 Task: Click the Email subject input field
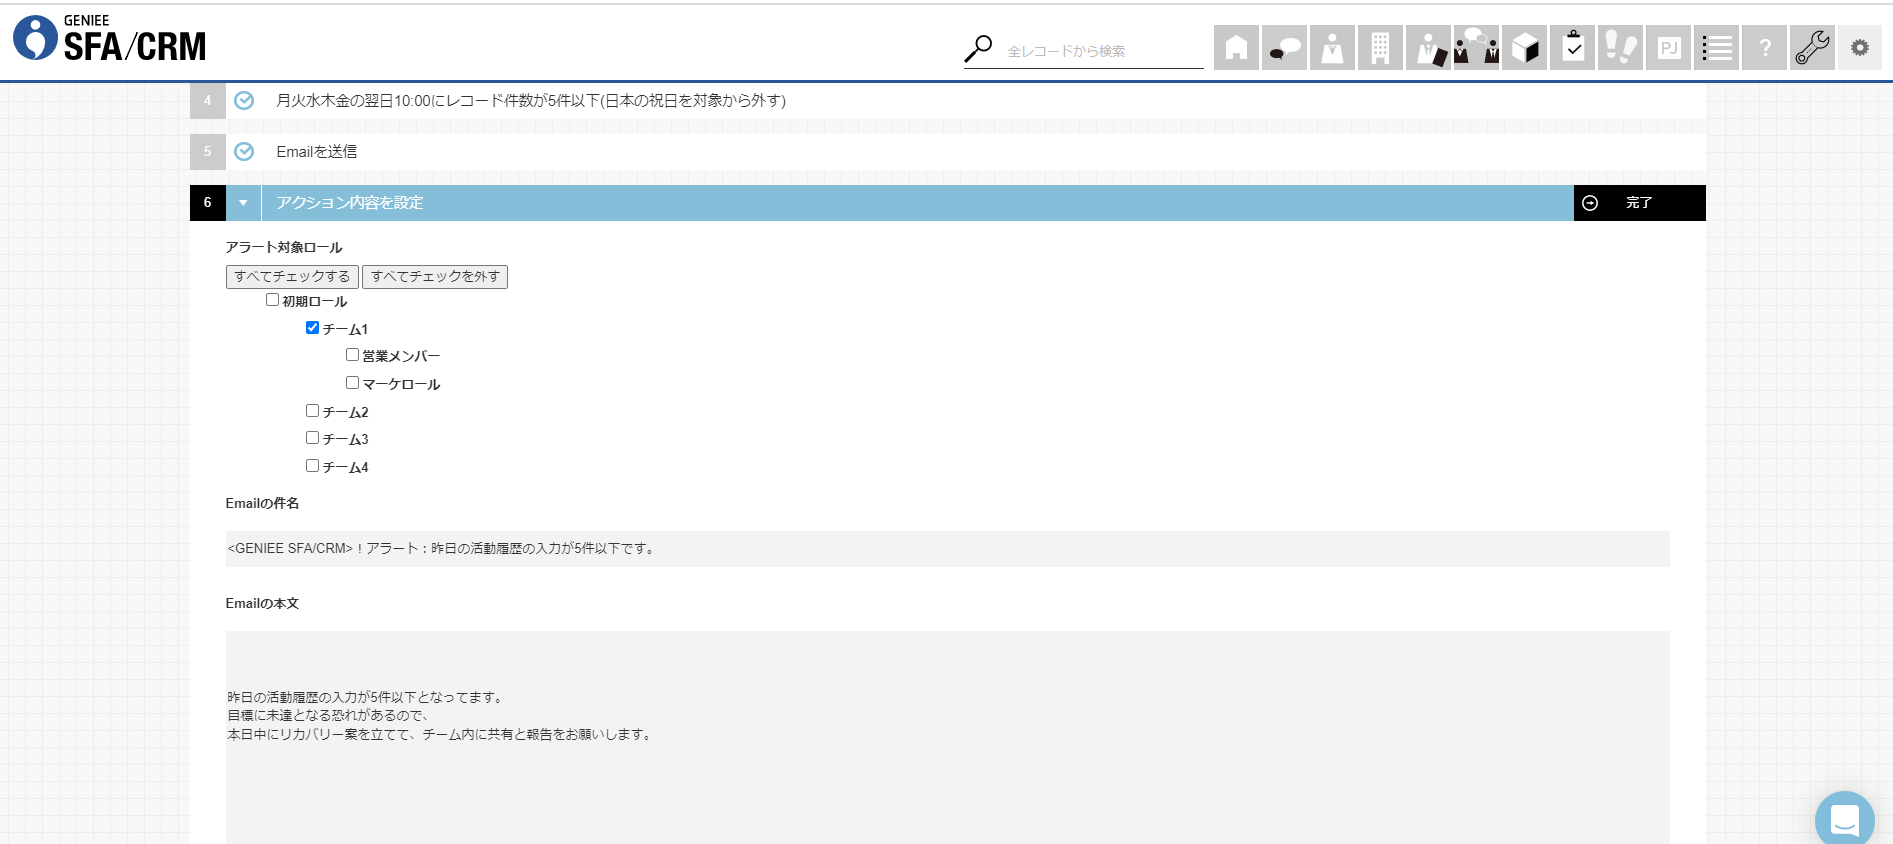click(x=947, y=549)
